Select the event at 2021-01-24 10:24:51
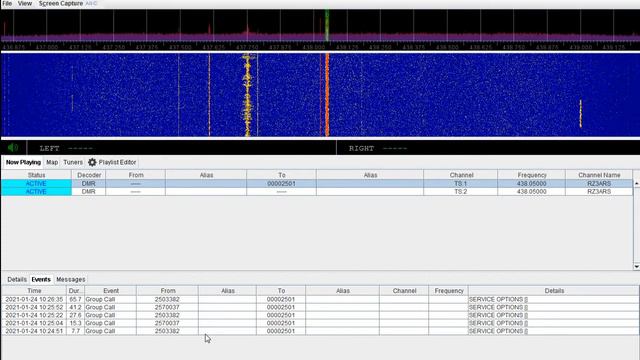The width and height of the screenshot is (640, 360). click(320, 331)
